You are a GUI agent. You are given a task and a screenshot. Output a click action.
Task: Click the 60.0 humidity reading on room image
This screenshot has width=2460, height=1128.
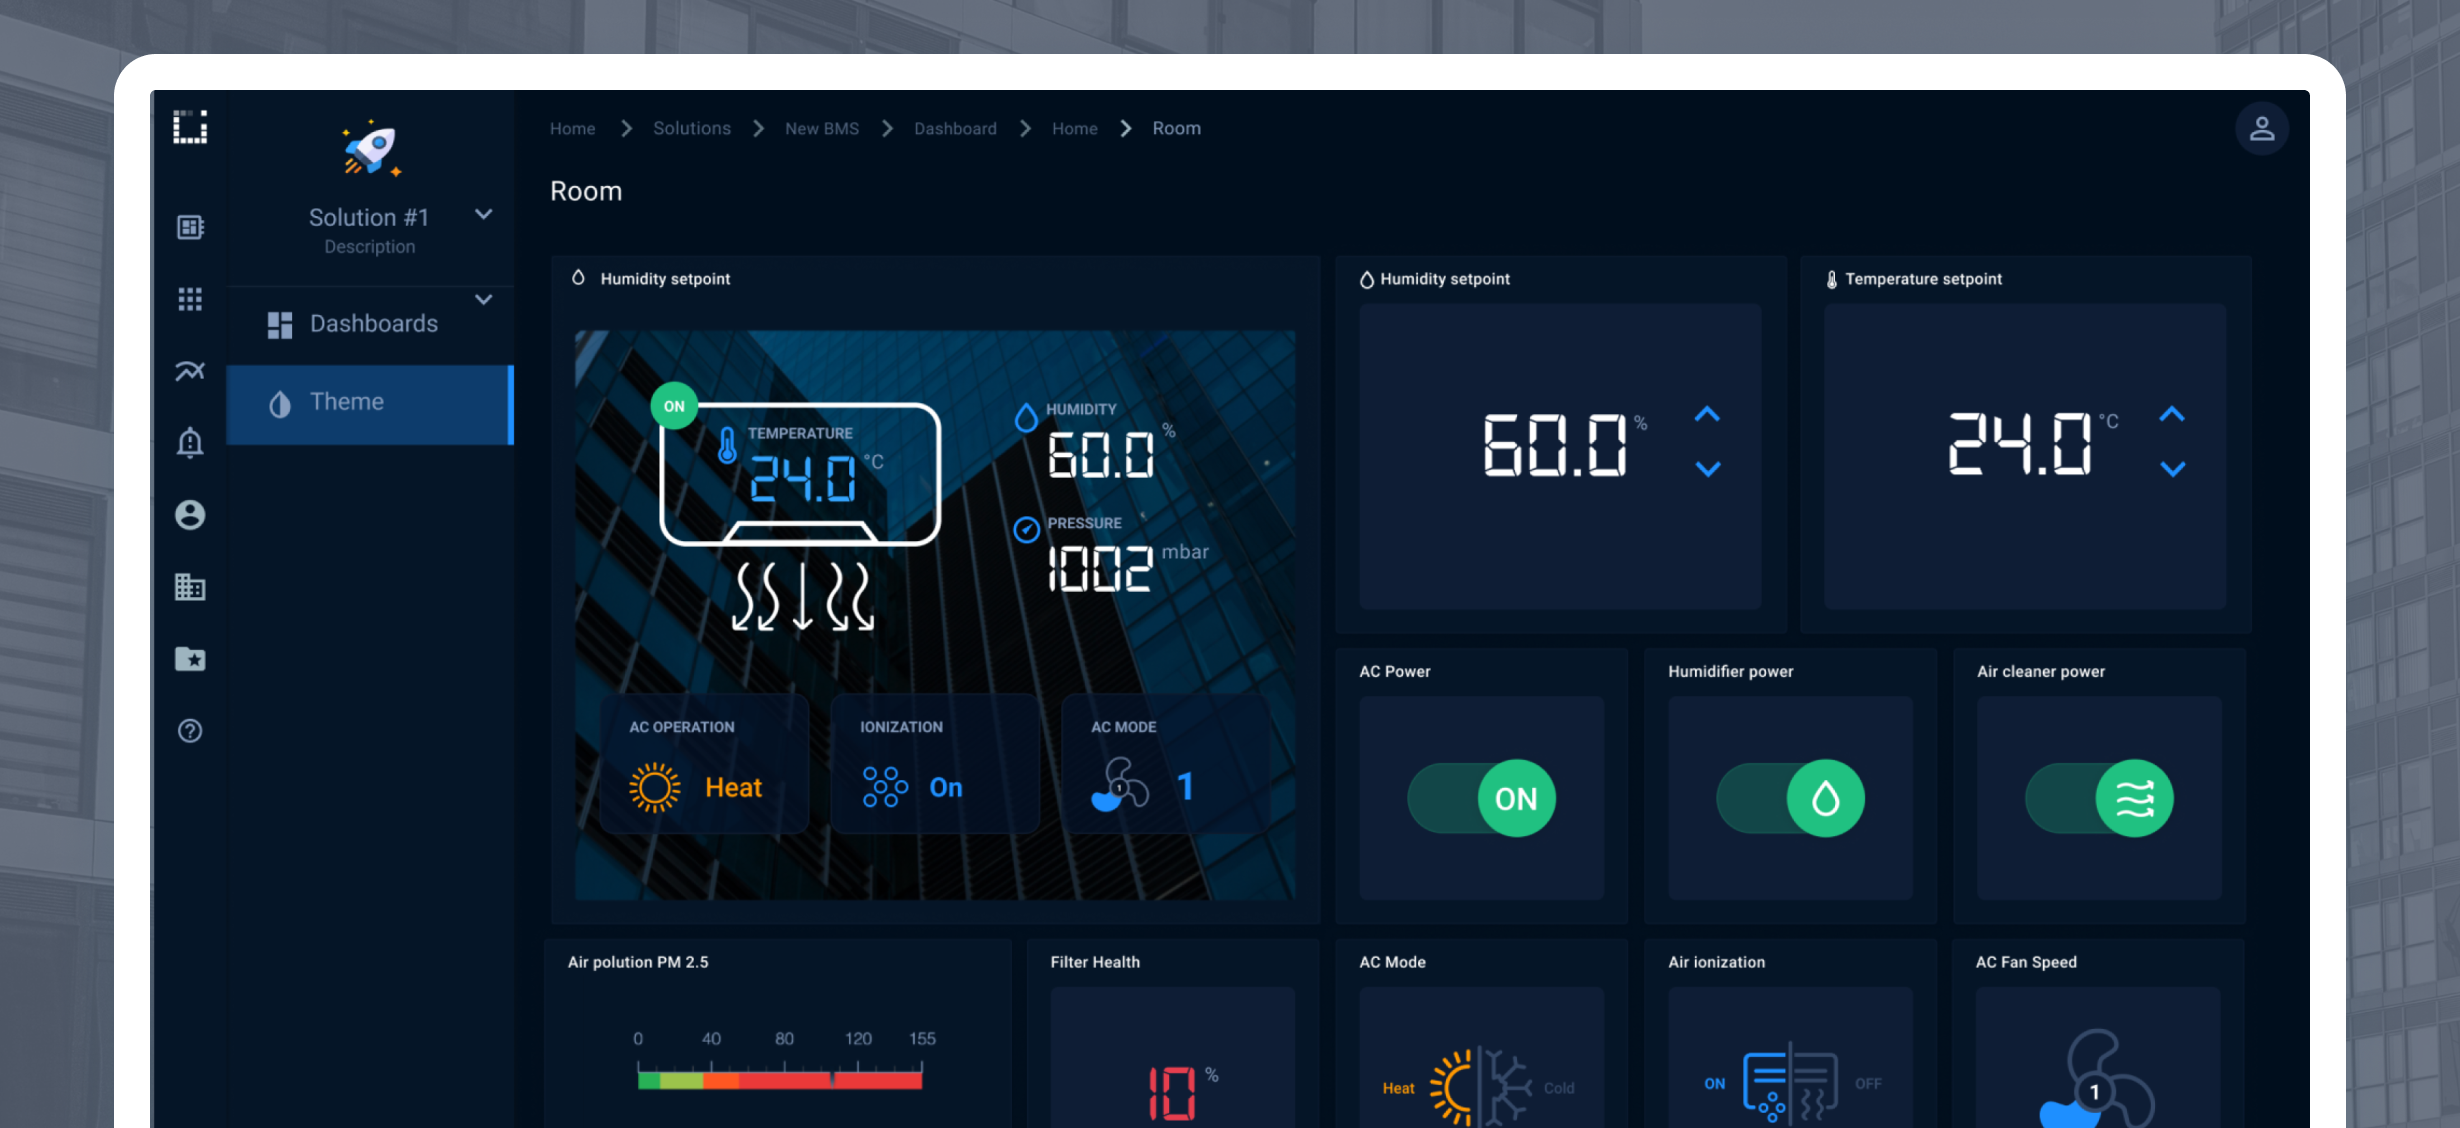point(1100,455)
